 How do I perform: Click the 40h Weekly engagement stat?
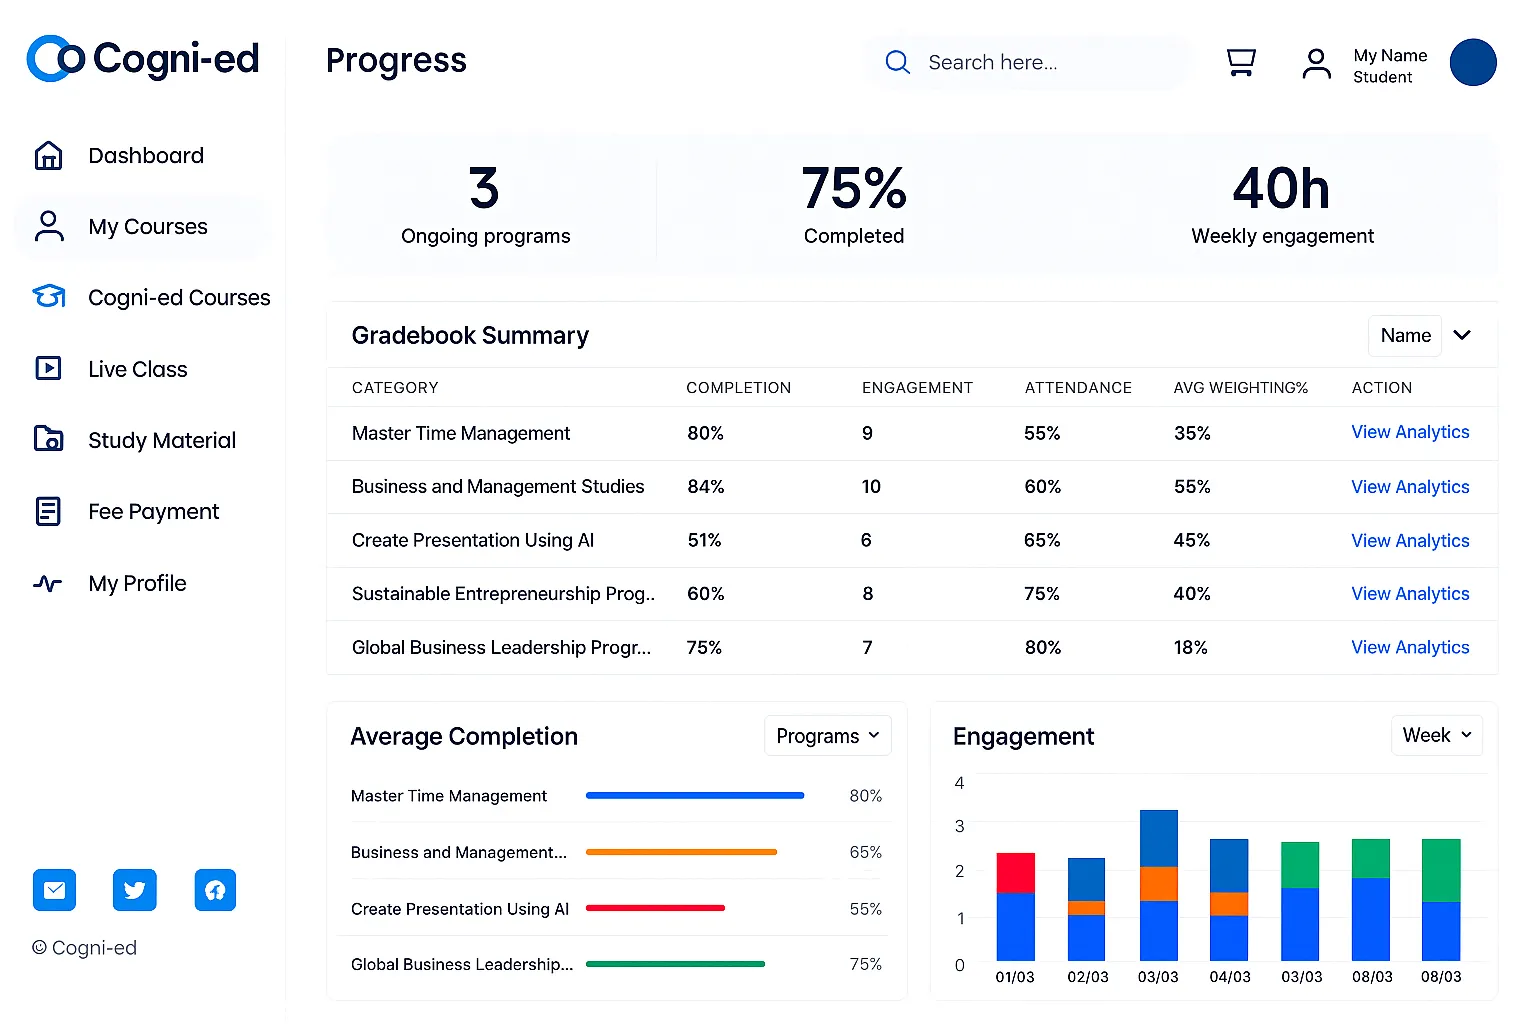[1282, 205]
